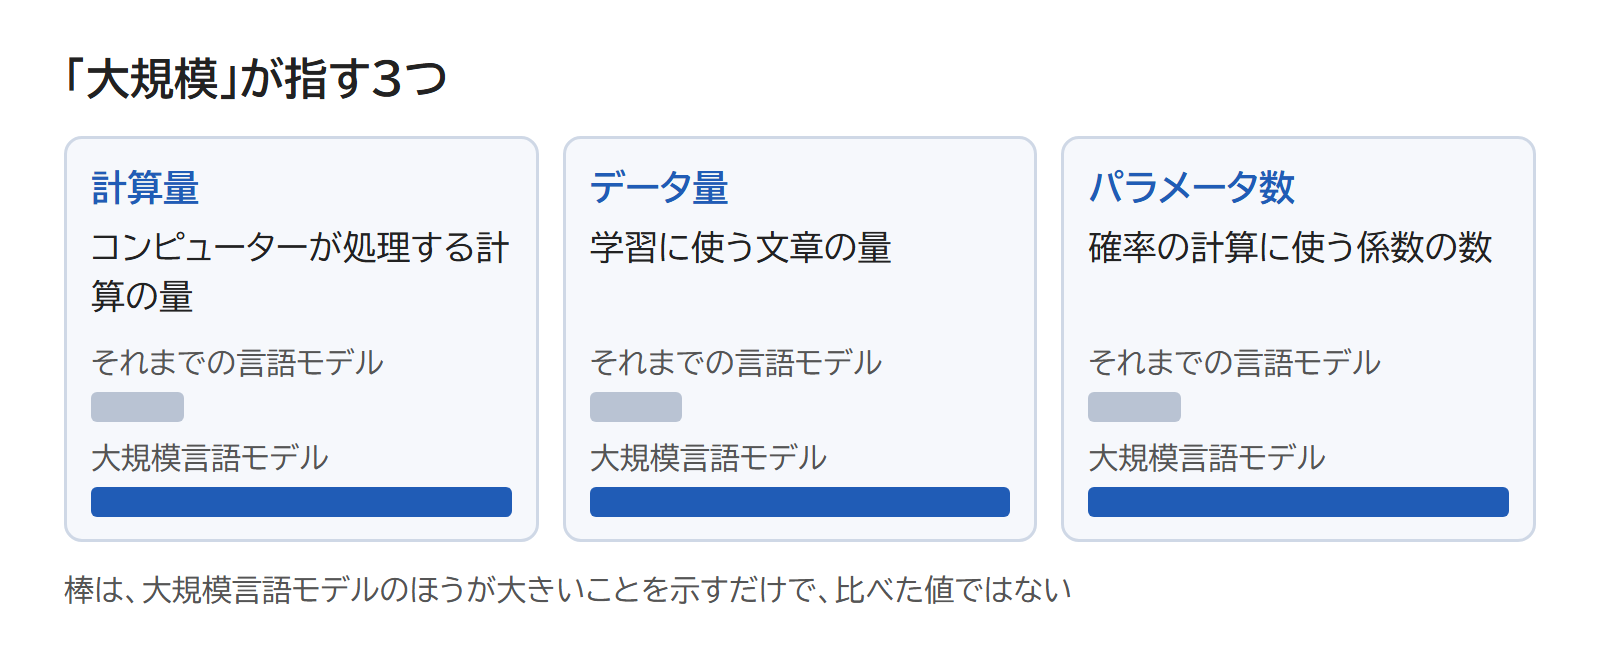Click それまでの言語モデル label in データ量 card
The height and width of the screenshot is (669, 1600).
[x=736, y=362]
